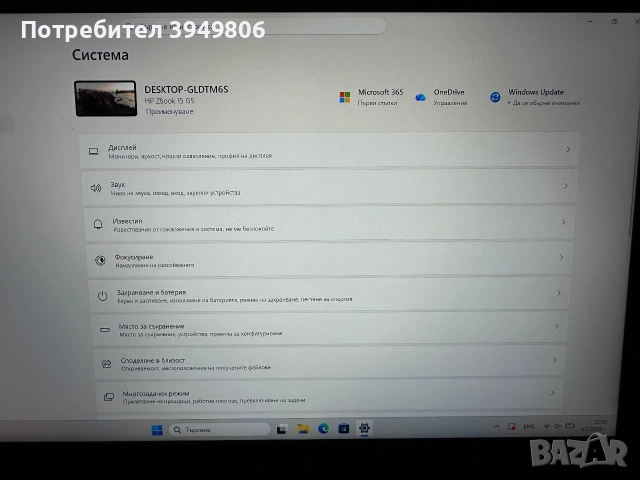Click the Преименуване rename link
Screen dimensions: 640x480
coord(170,111)
